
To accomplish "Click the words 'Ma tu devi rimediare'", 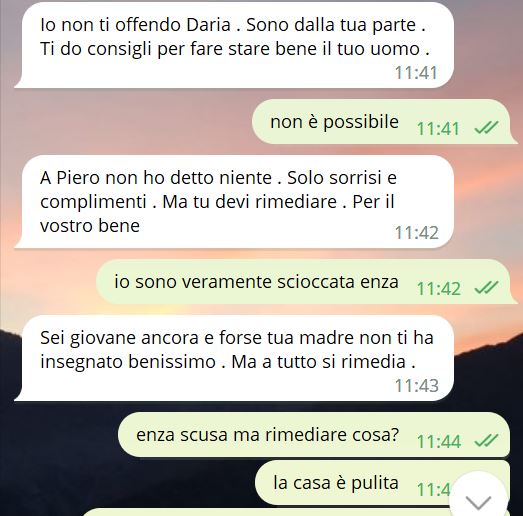I will click(x=249, y=201).
